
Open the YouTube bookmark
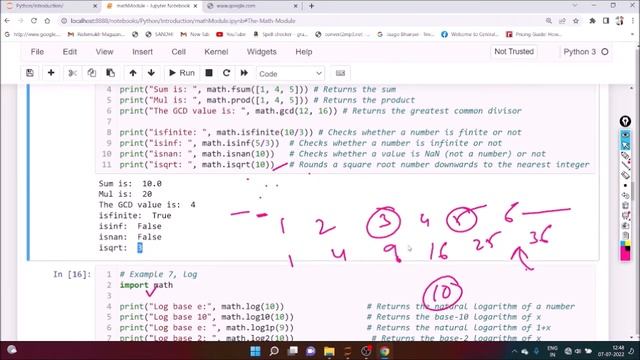(x=231, y=34)
